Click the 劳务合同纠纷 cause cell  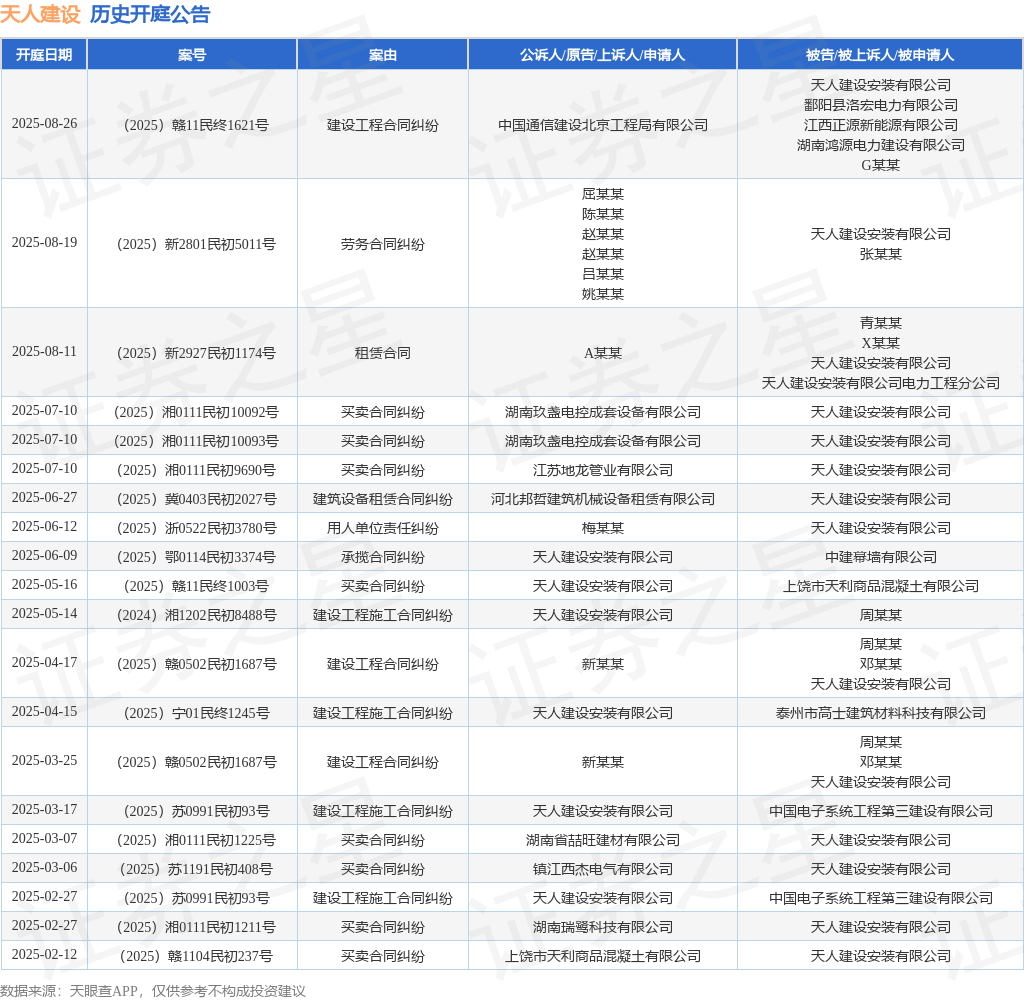point(383,244)
